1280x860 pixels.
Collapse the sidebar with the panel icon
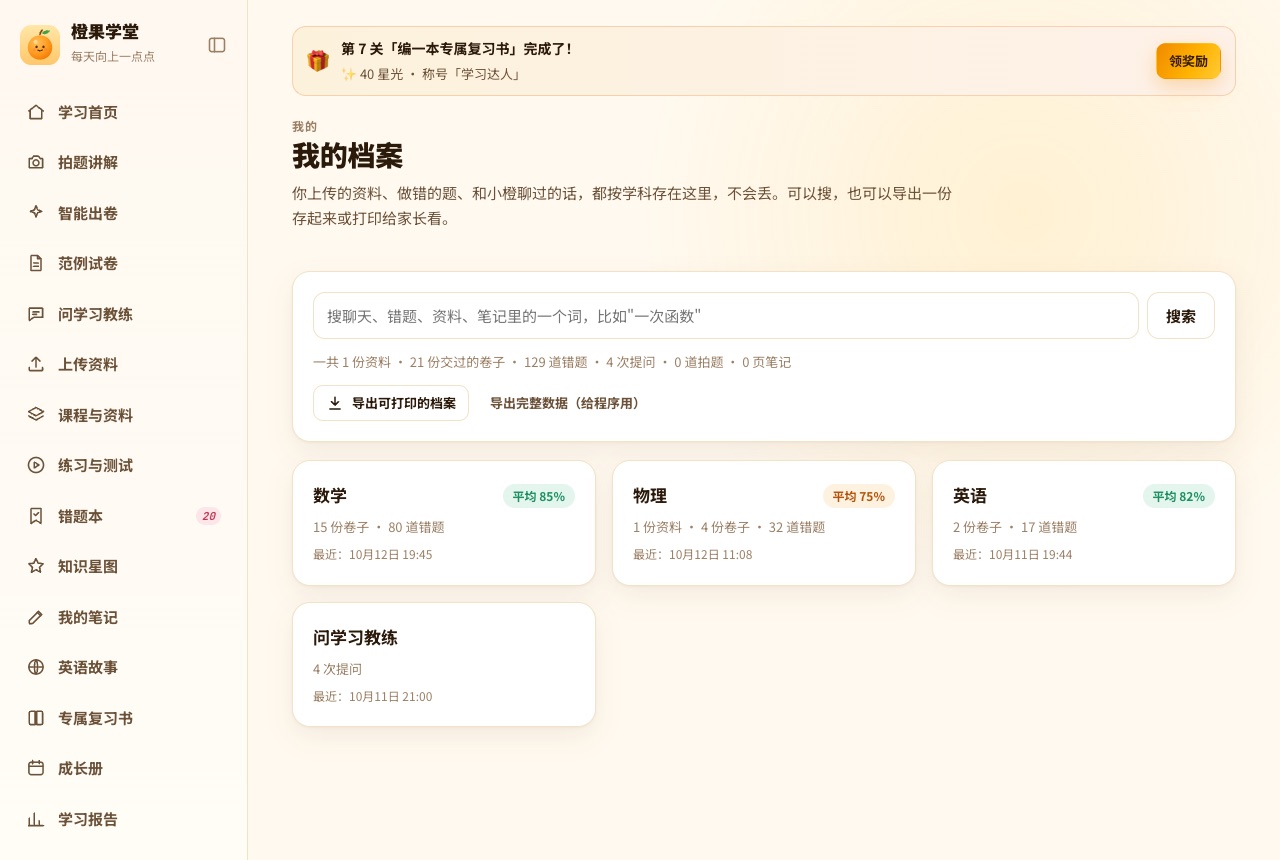pos(217,45)
